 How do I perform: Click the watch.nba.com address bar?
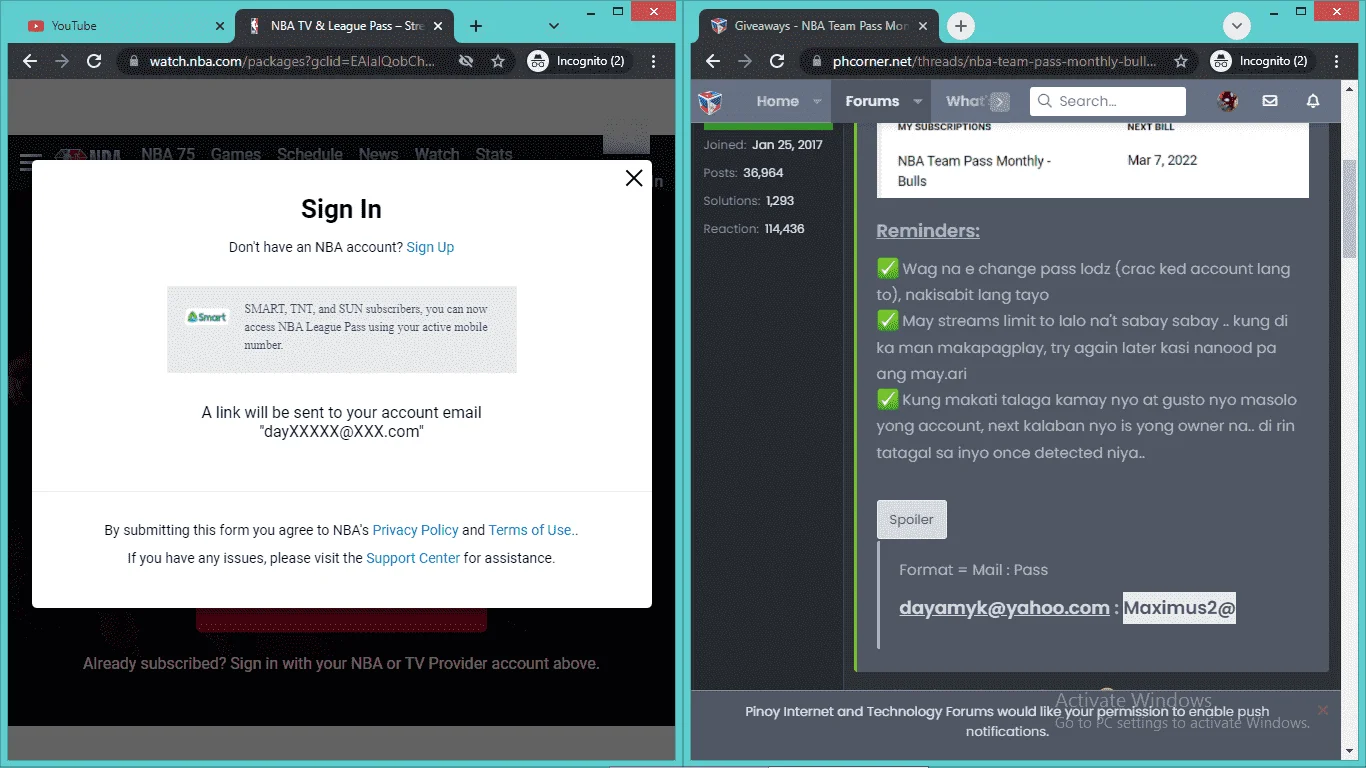[x=292, y=61]
